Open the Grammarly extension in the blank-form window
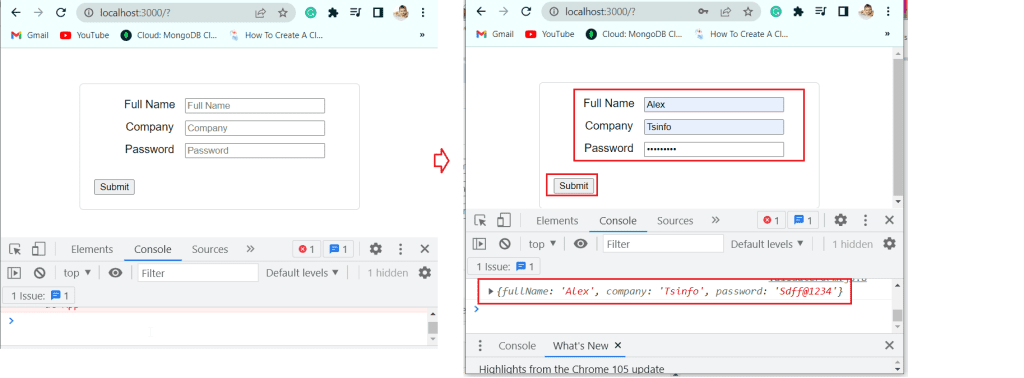Image resolution: width=1024 pixels, height=378 pixels. 312,12
